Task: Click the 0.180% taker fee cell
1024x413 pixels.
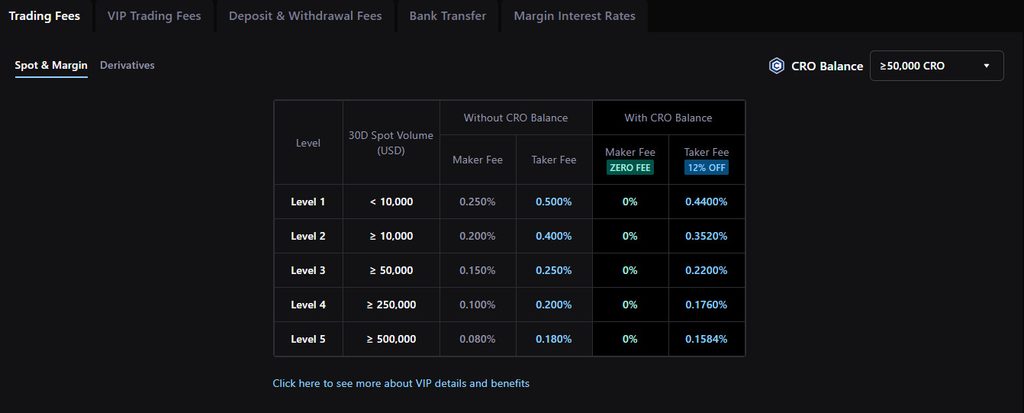Action: pyautogui.click(x=554, y=339)
